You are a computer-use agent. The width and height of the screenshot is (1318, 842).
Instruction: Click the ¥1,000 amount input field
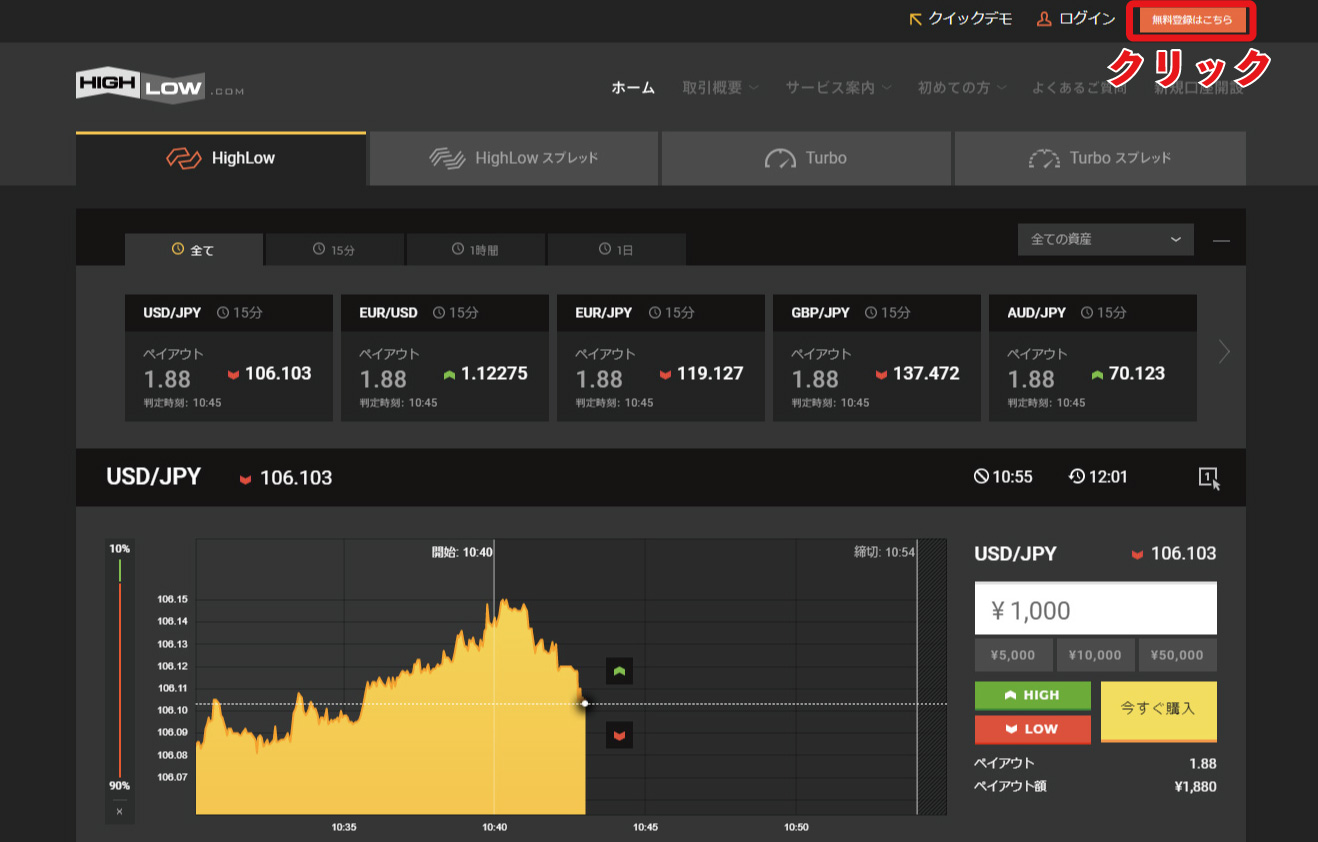(1096, 609)
